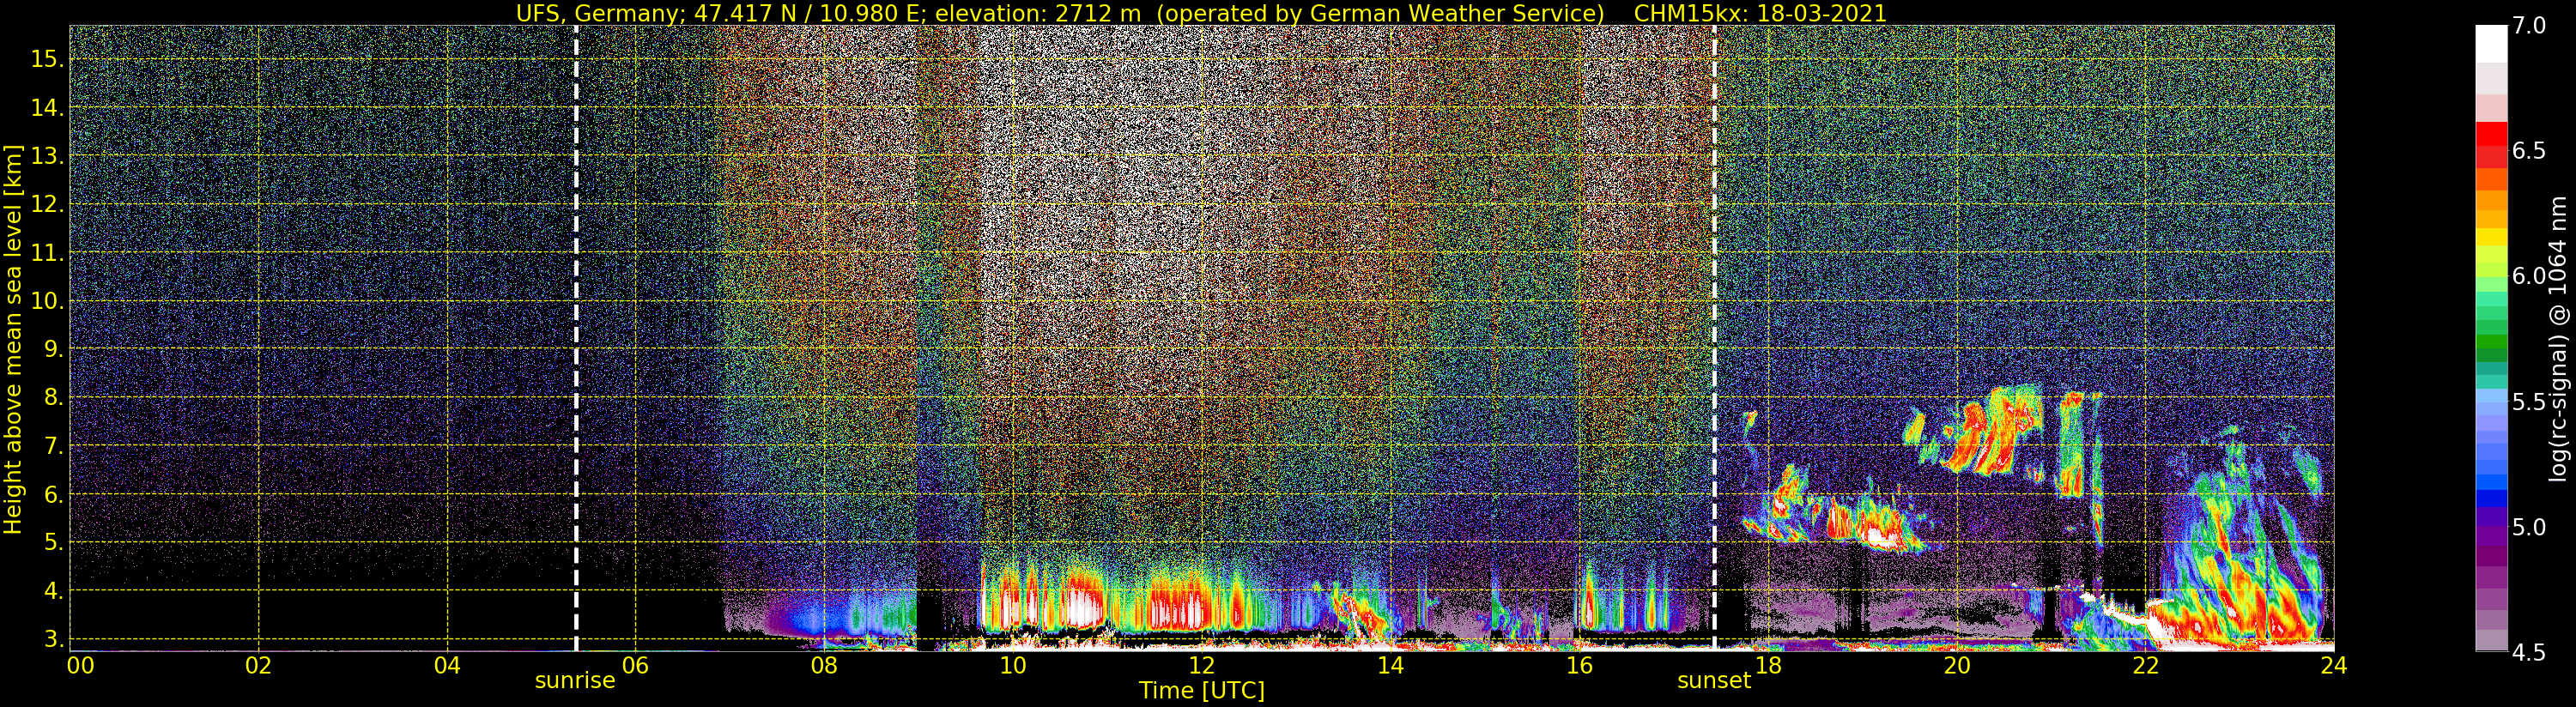
Task: Click the vertical color scale bar
Action: point(2491,338)
